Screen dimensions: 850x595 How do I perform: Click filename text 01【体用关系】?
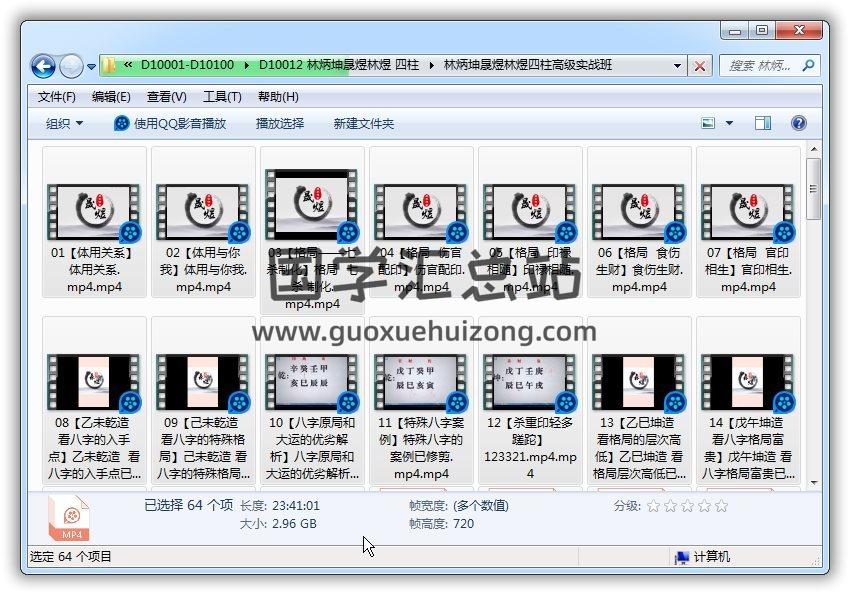pos(94,270)
